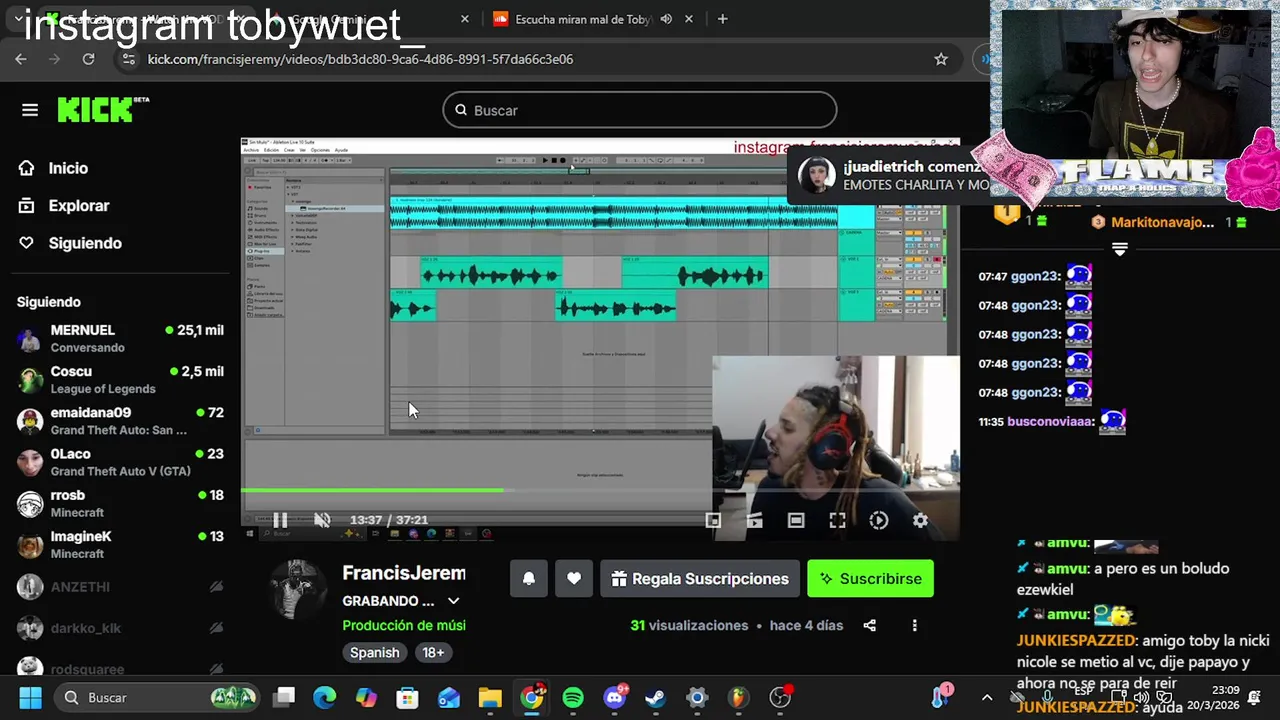Open video player settings gear
Screen dimensions: 1280x720
click(920, 520)
